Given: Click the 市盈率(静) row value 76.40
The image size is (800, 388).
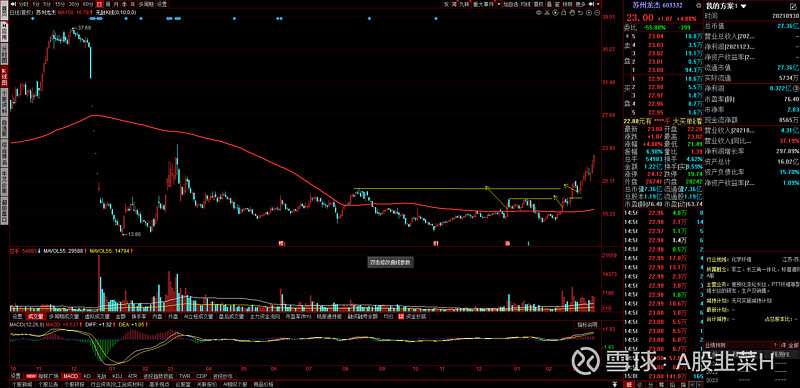Looking at the screenshot, I should 791,99.
